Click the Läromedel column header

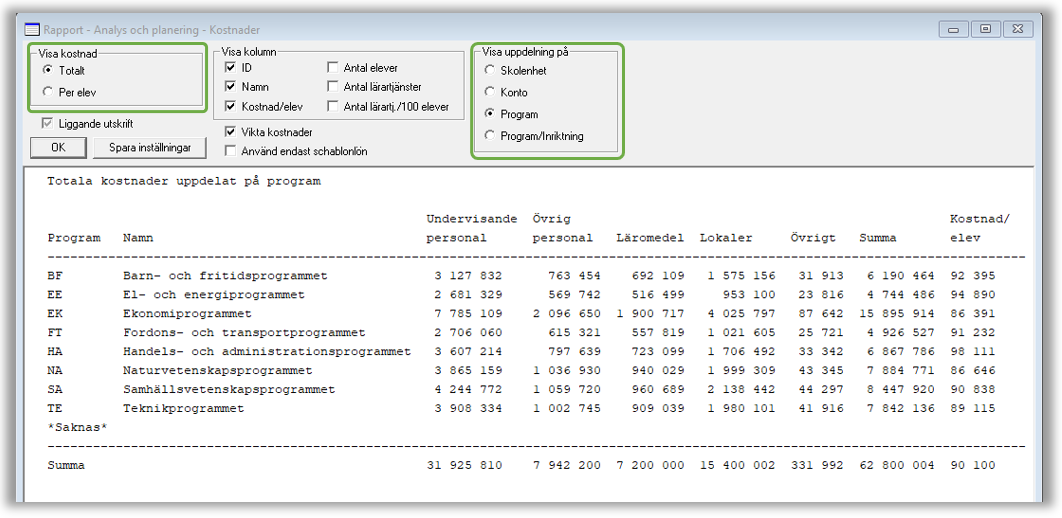pyautogui.click(x=650, y=238)
